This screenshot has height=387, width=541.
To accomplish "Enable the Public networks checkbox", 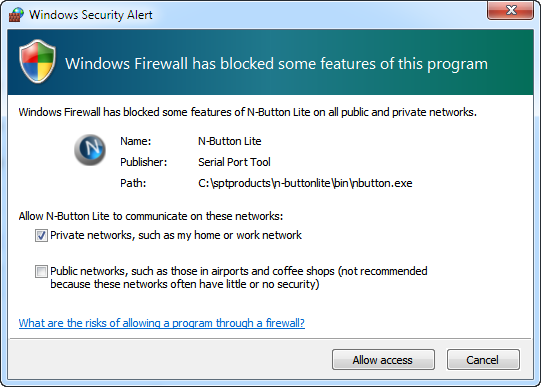I will (41, 271).
